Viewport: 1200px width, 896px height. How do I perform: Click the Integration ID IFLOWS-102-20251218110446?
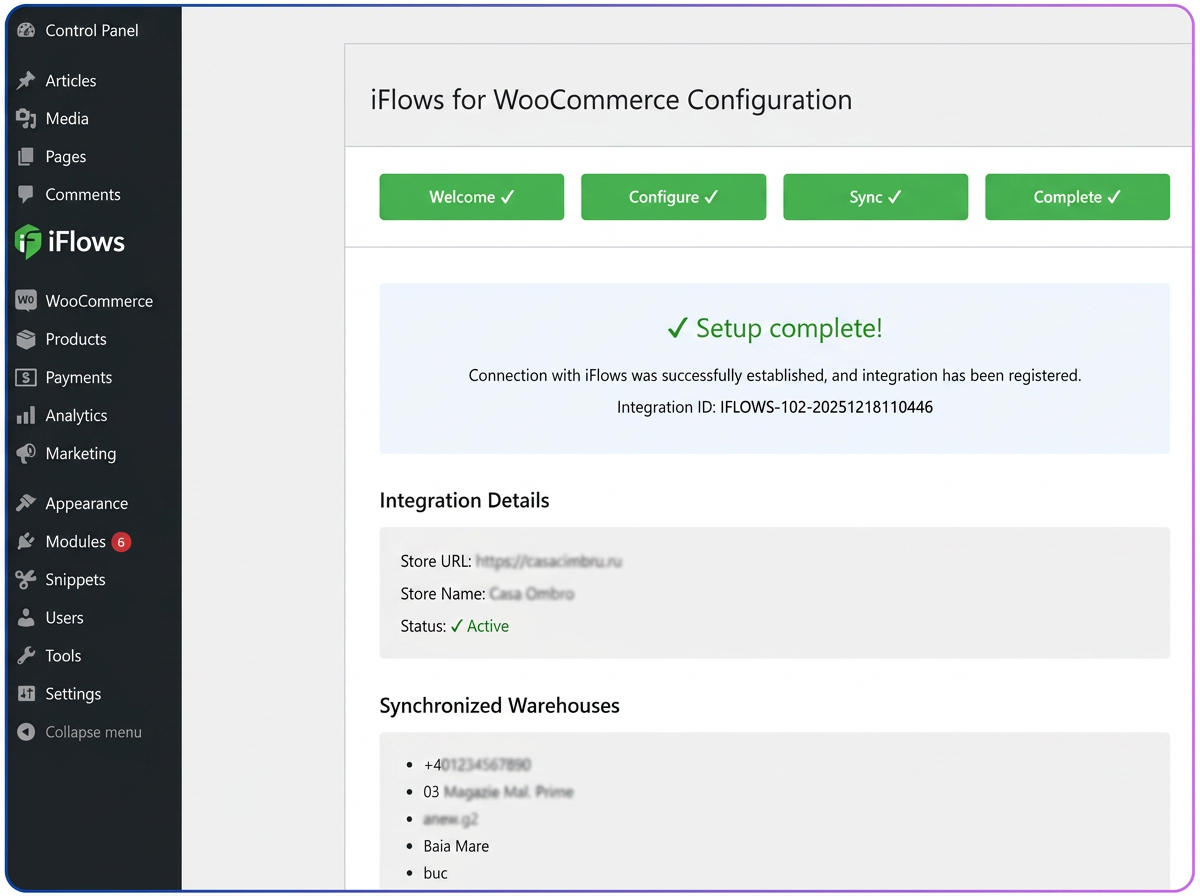[826, 407]
